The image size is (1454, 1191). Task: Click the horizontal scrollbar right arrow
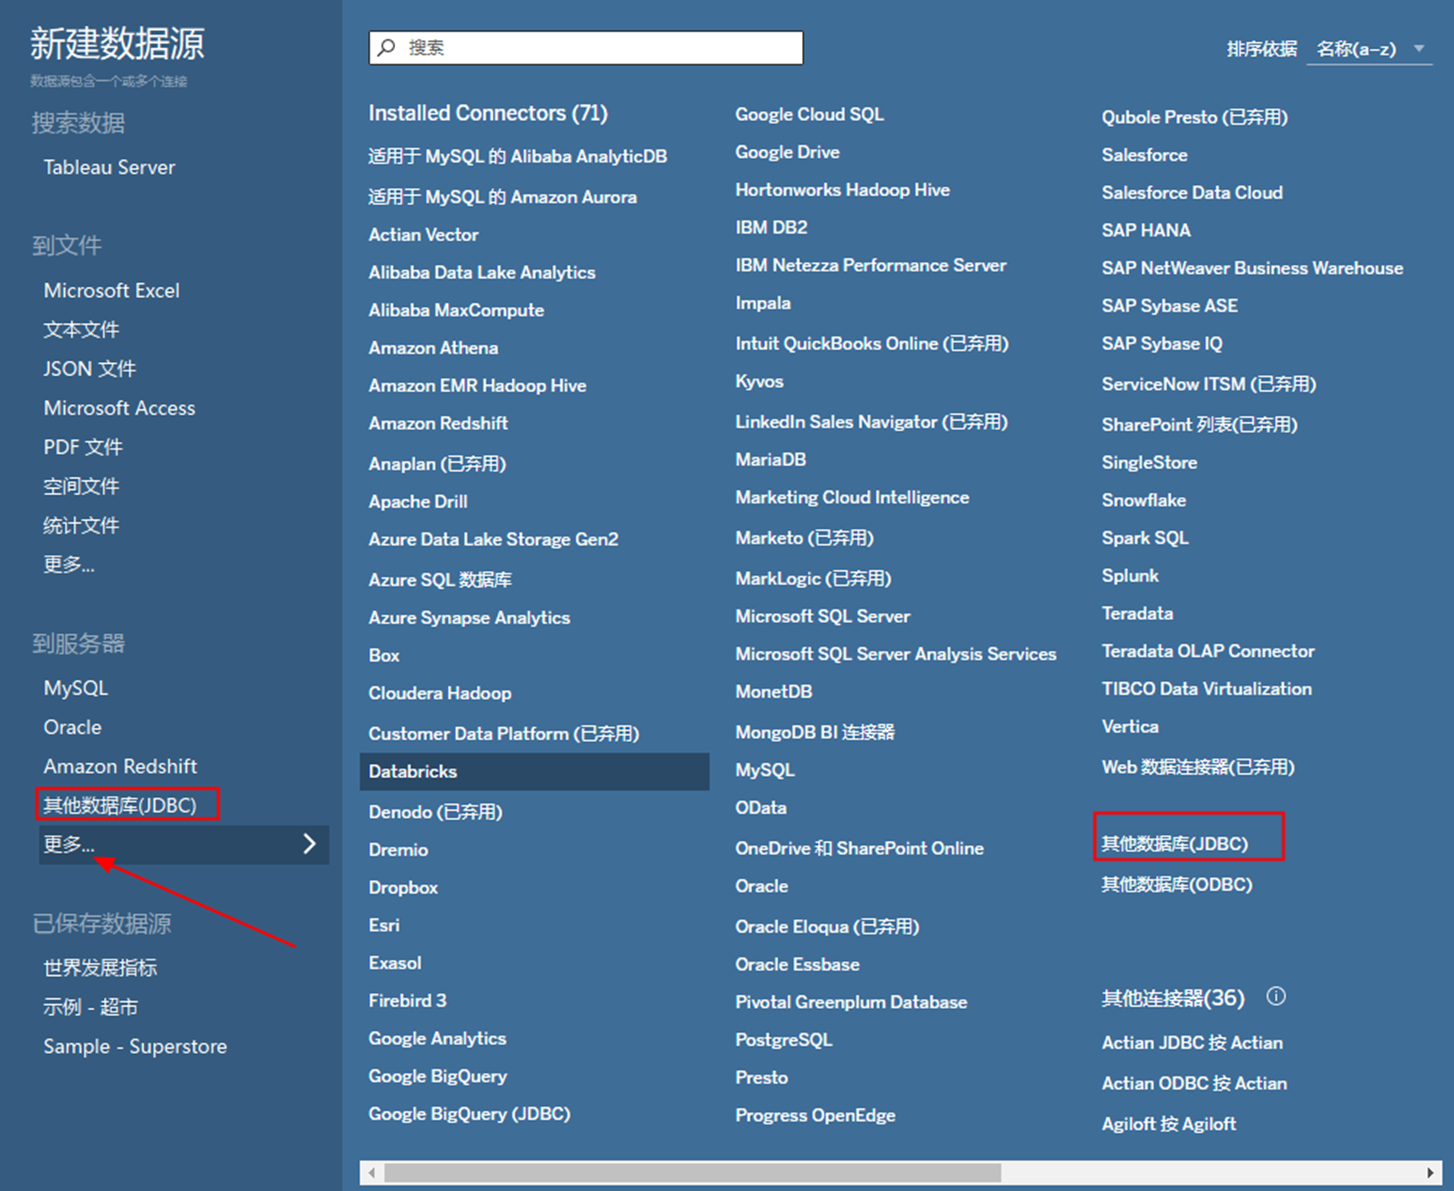pos(1431,1172)
